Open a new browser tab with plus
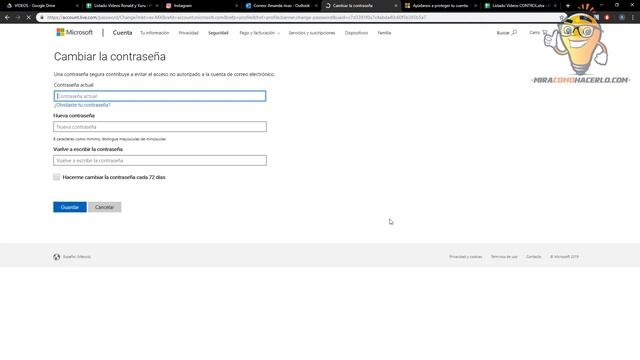The width and height of the screenshot is (640, 360). point(568,6)
